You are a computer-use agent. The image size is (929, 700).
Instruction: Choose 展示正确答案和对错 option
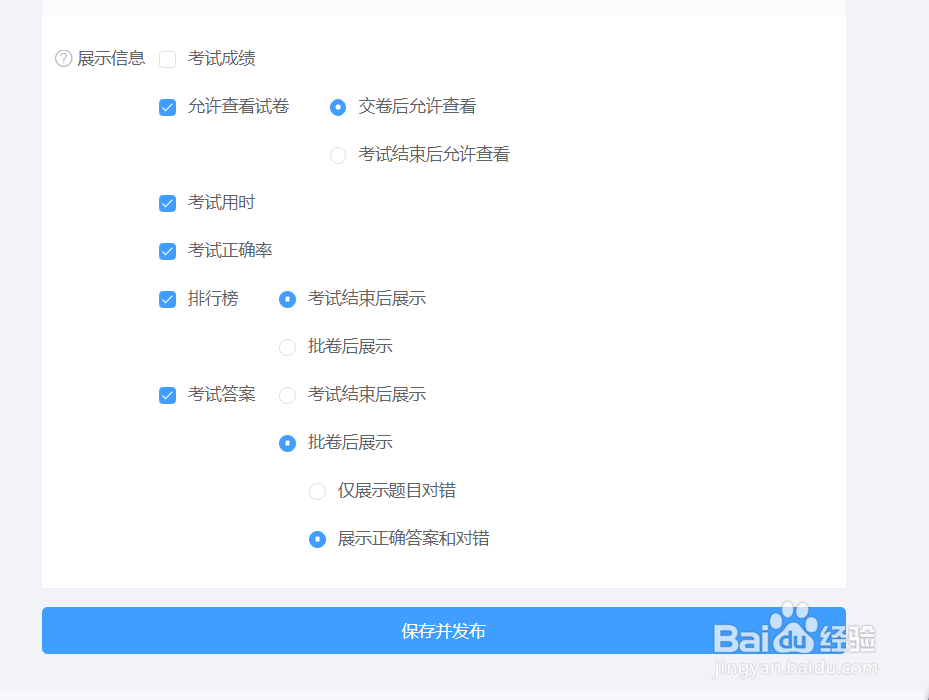pos(317,539)
